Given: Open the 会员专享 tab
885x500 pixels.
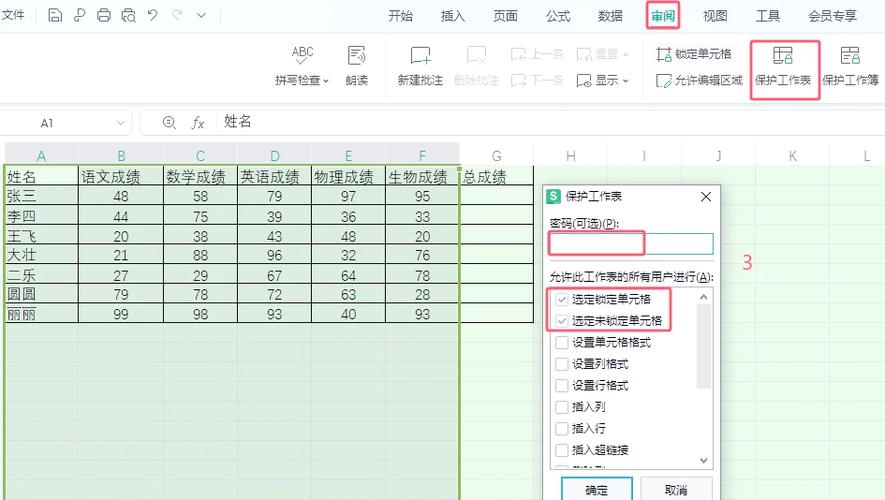Looking at the screenshot, I should point(833,16).
